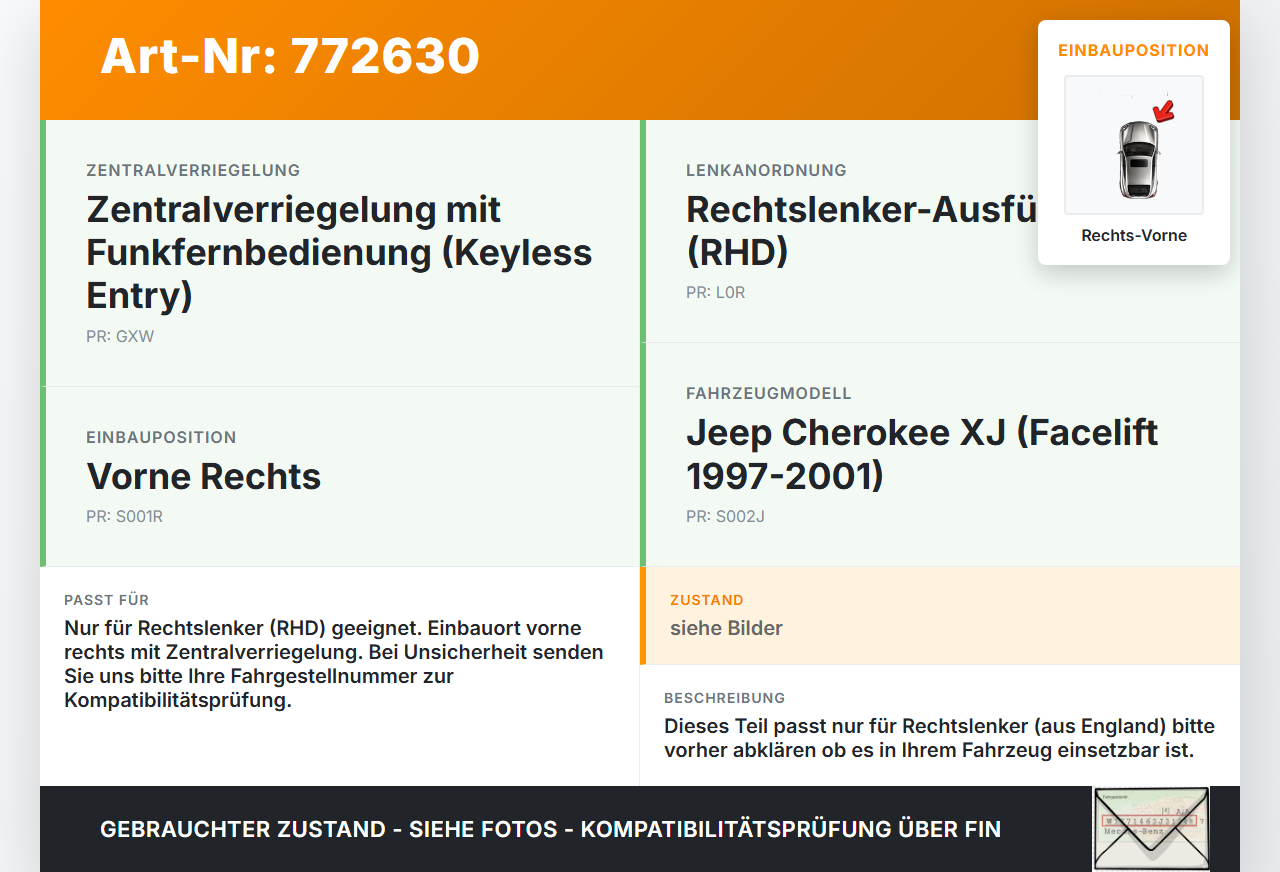Viewport: 1280px width, 872px height.
Task: Click the Vorne Rechts value
Action: (204, 476)
